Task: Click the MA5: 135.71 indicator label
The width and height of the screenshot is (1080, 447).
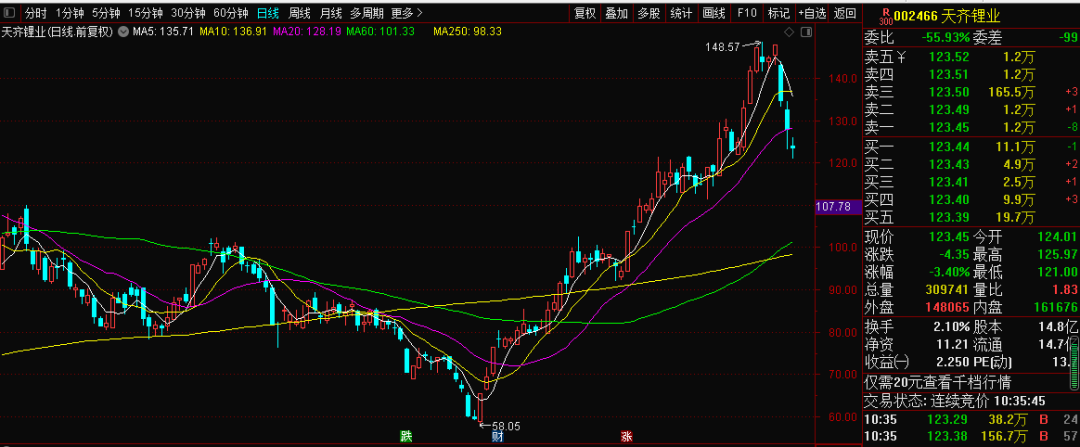Action: pyautogui.click(x=163, y=32)
